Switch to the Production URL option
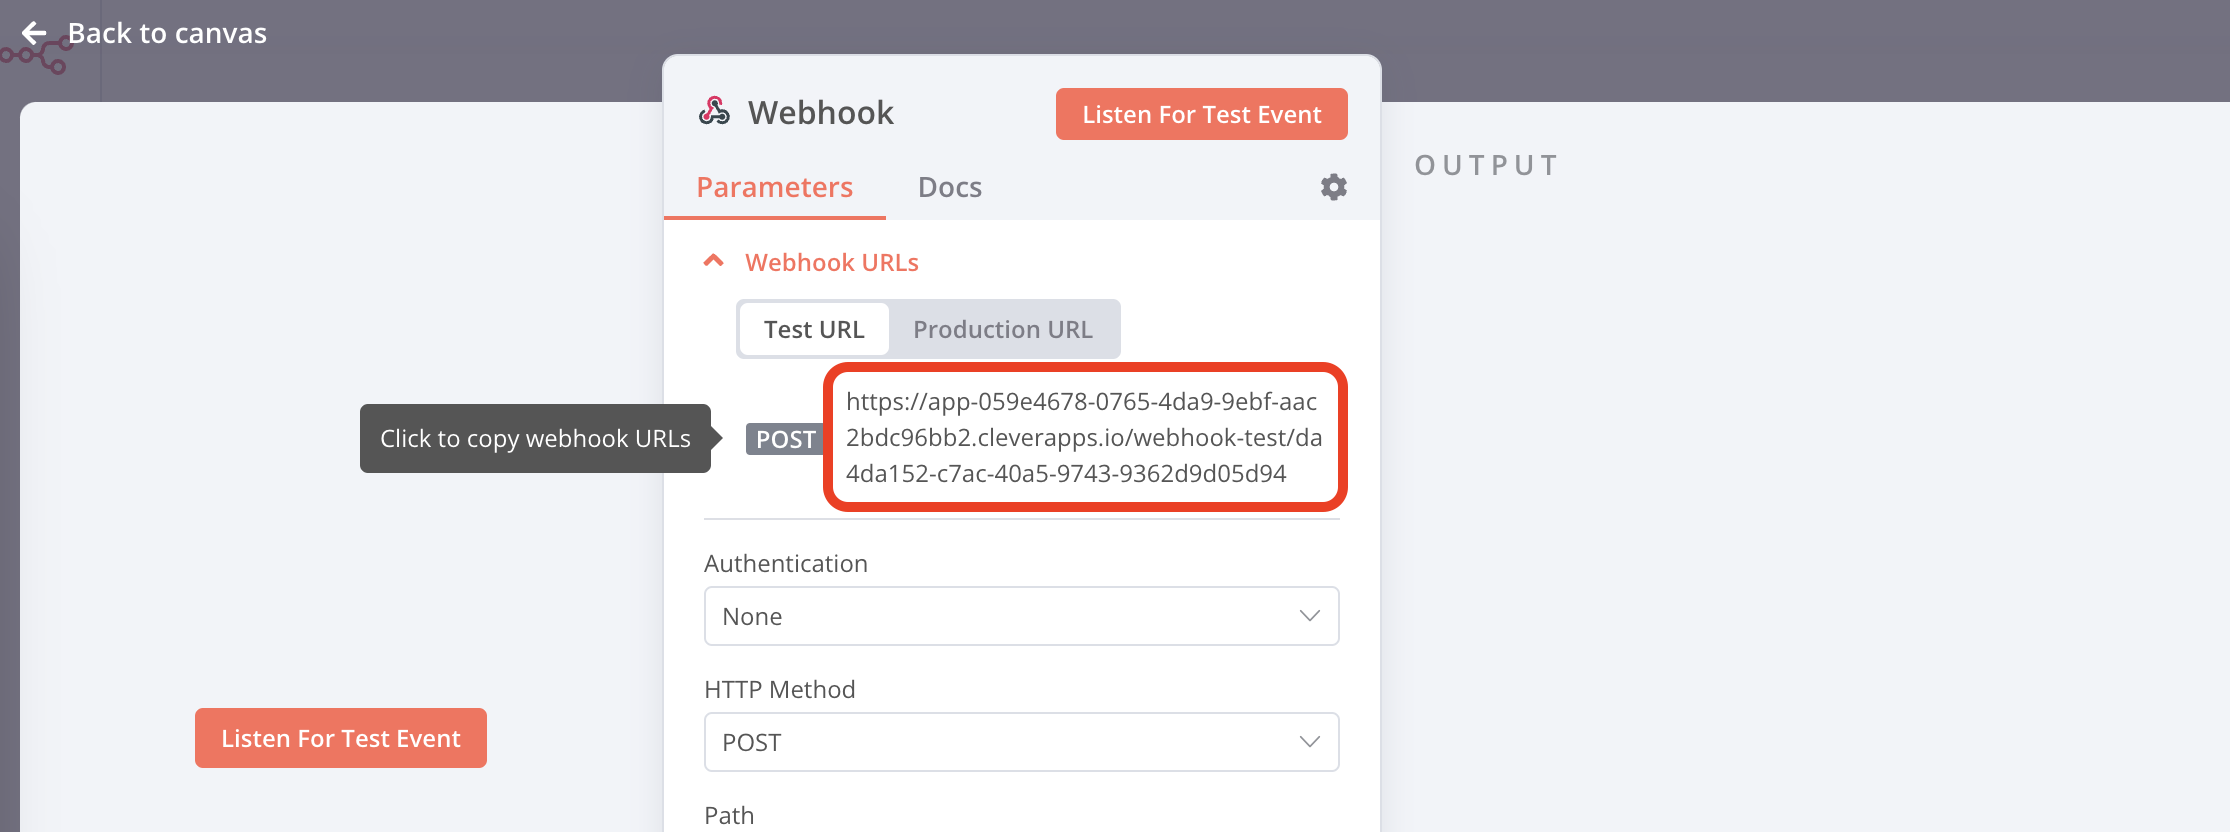 point(1002,330)
